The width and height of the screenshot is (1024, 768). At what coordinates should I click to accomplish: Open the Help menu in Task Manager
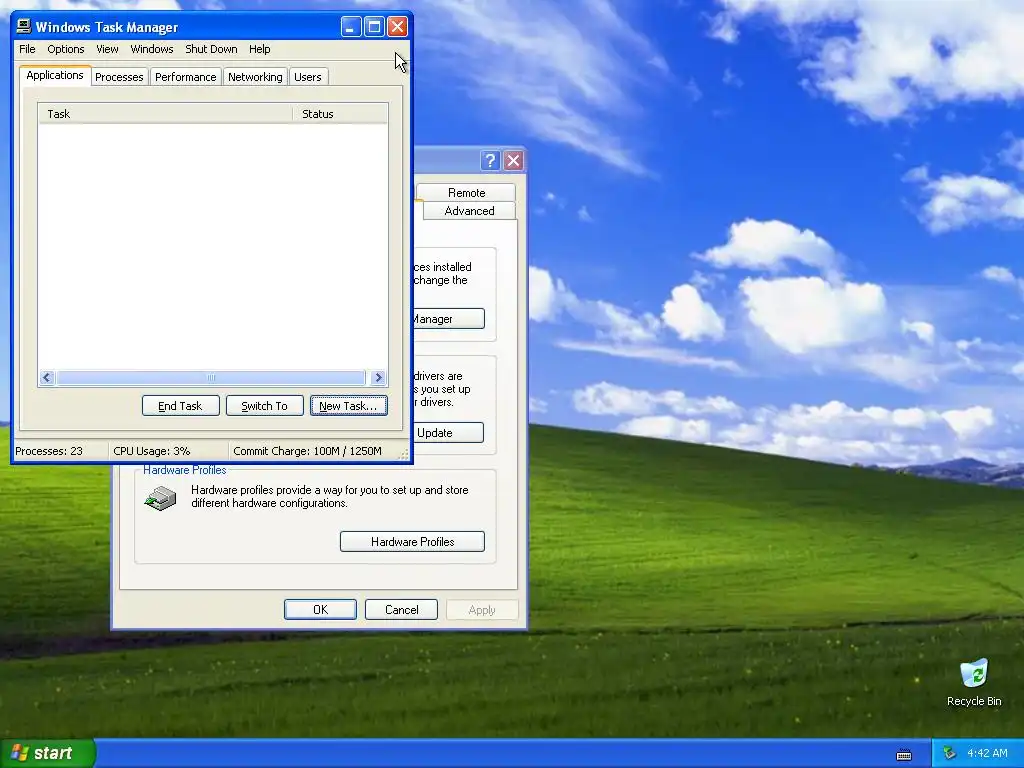(259, 49)
